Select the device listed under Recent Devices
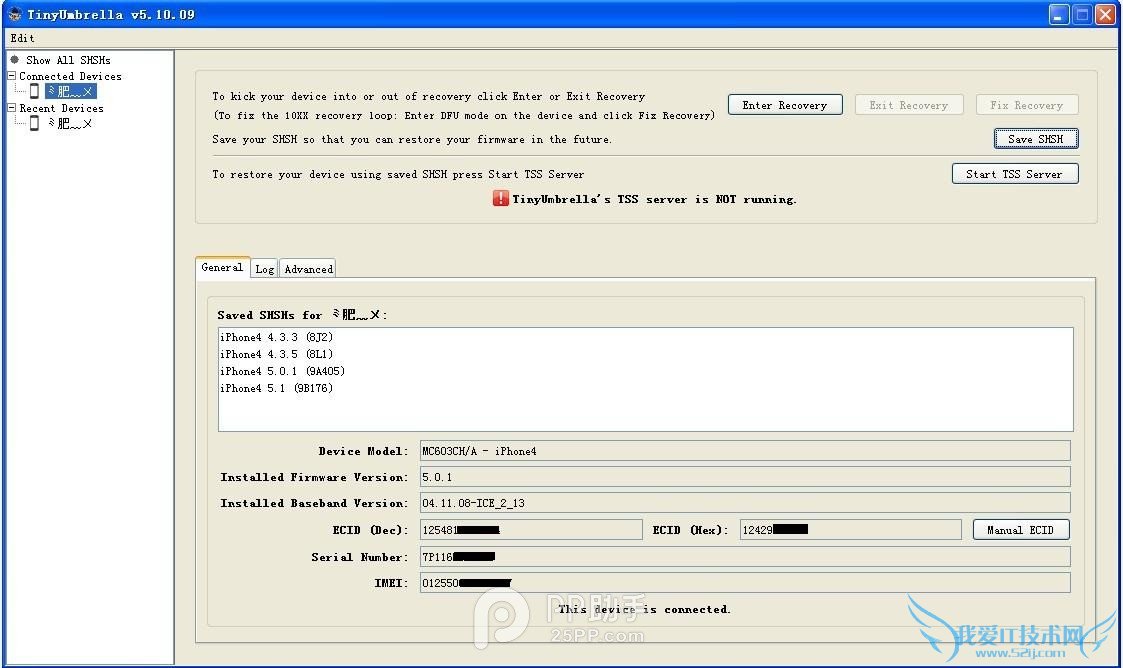This screenshot has width=1123, height=668. [x=70, y=123]
